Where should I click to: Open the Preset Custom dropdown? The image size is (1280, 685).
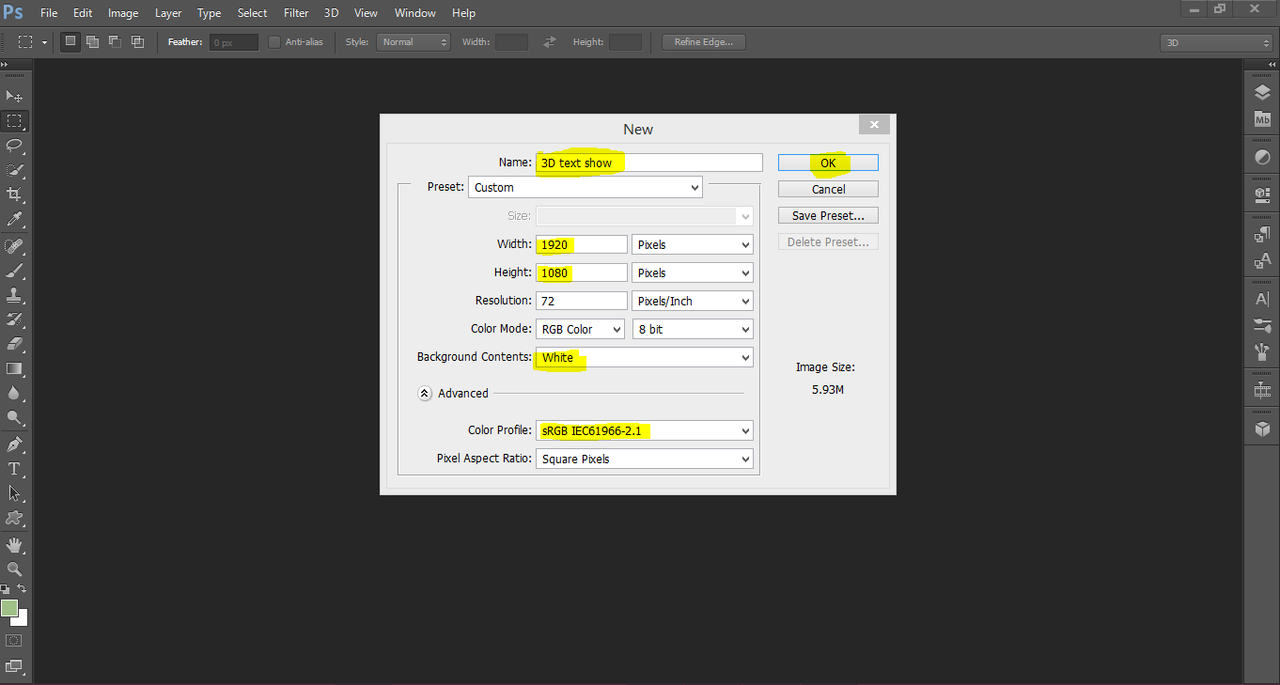click(585, 187)
